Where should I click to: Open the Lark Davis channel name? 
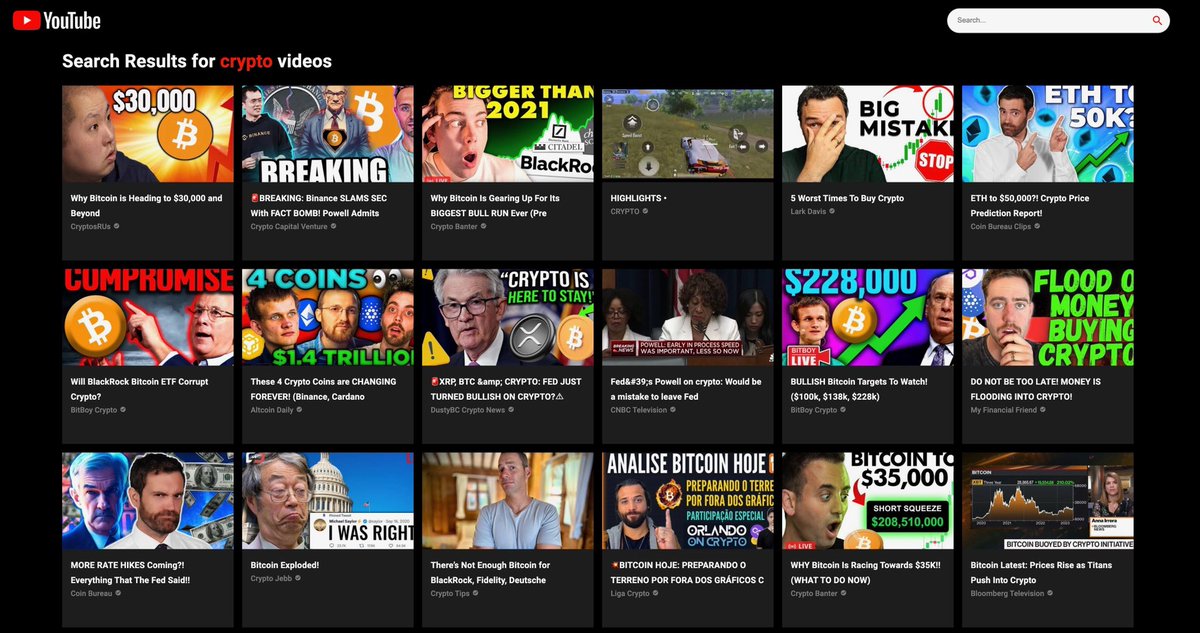click(810, 211)
